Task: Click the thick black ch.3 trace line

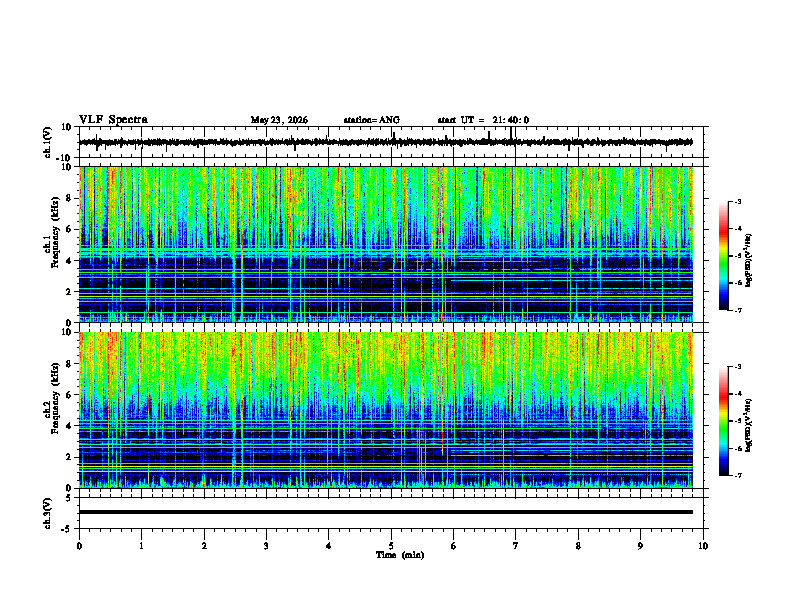Action: click(x=385, y=512)
